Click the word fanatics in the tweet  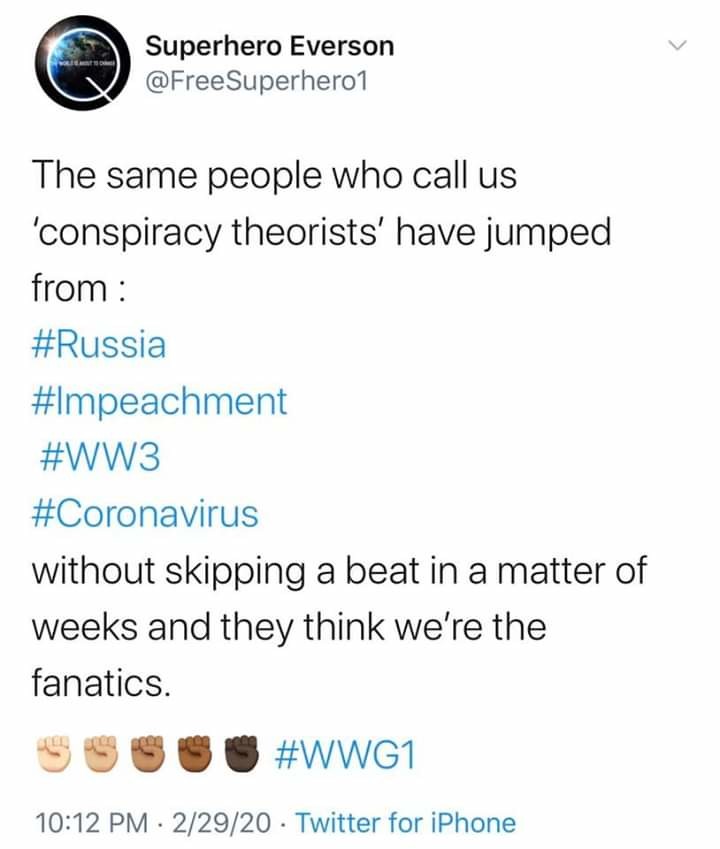coord(101,683)
